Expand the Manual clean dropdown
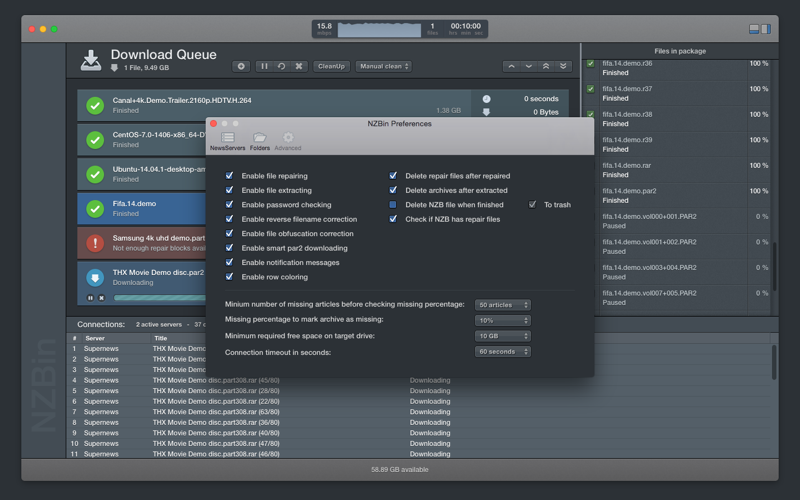Screen dimensions: 800x500 [x=384, y=66]
